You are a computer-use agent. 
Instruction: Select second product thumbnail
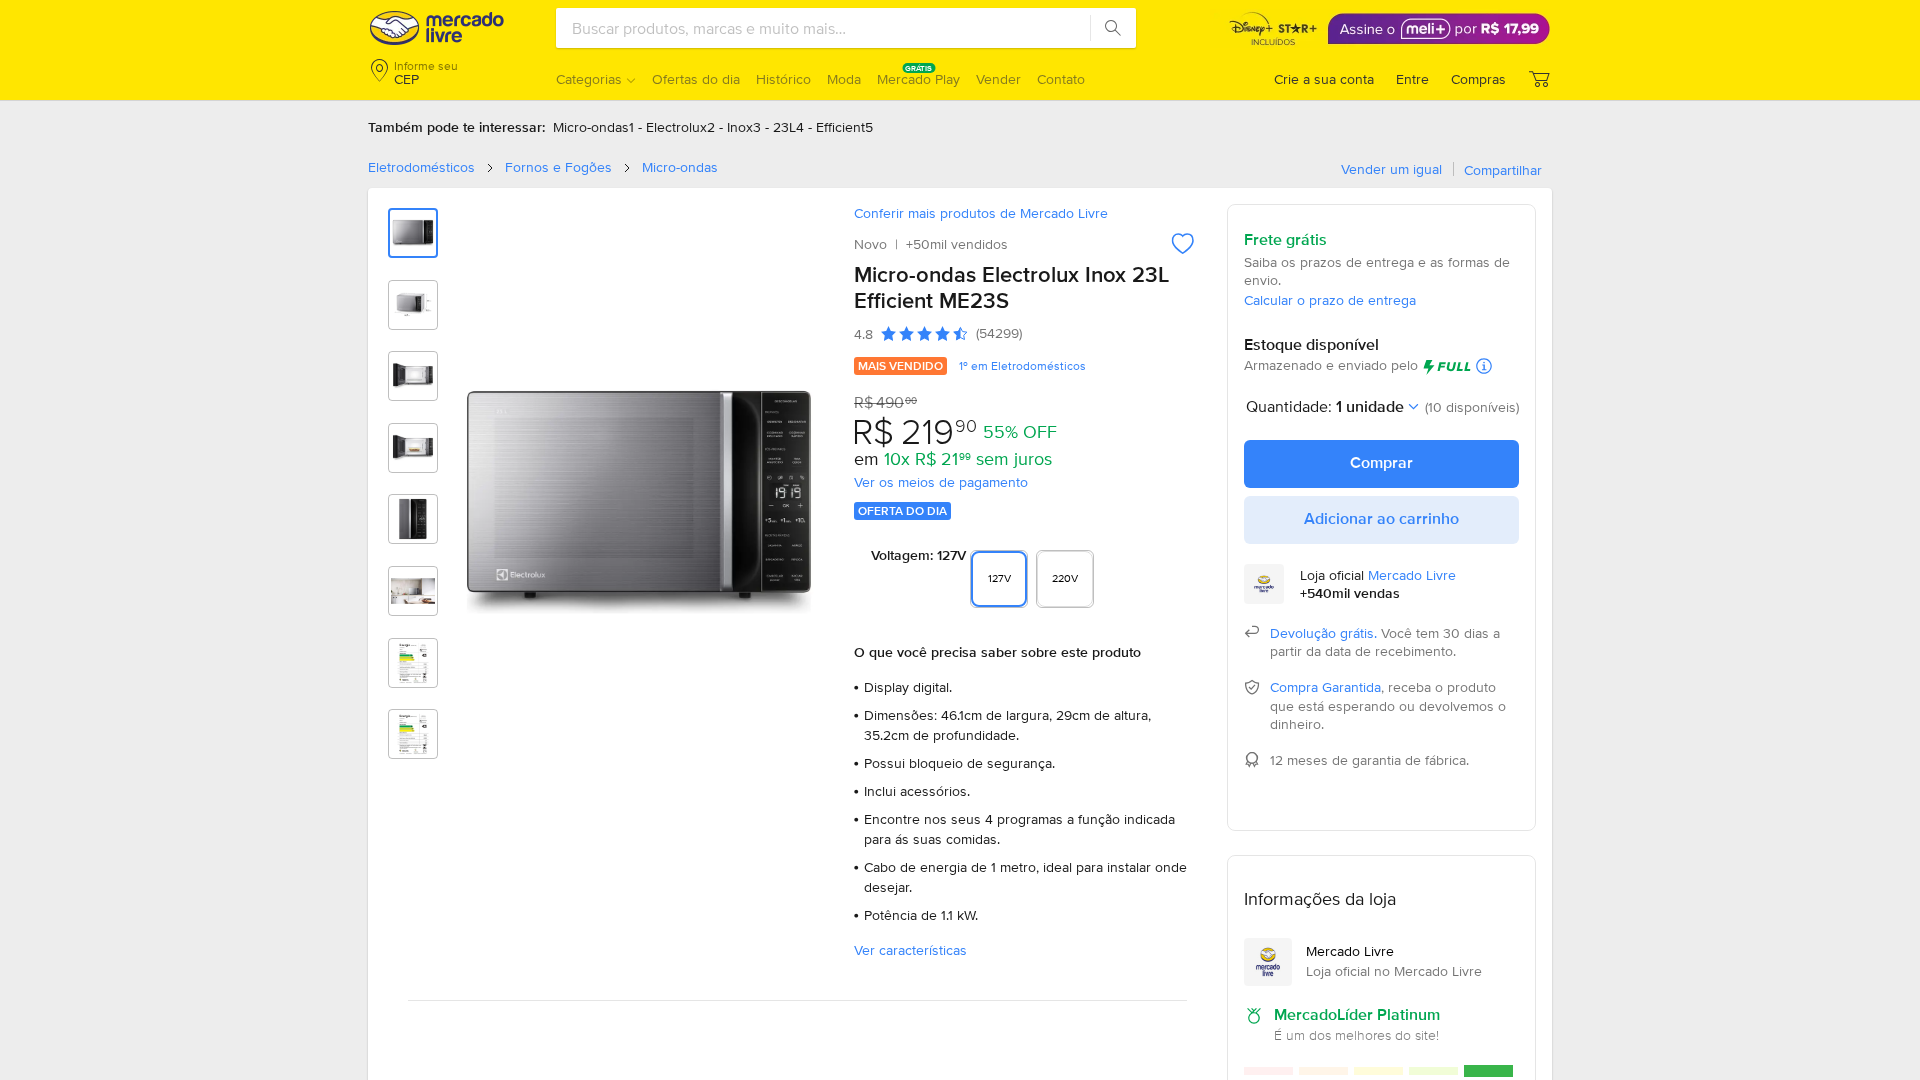pyautogui.click(x=413, y=305)
